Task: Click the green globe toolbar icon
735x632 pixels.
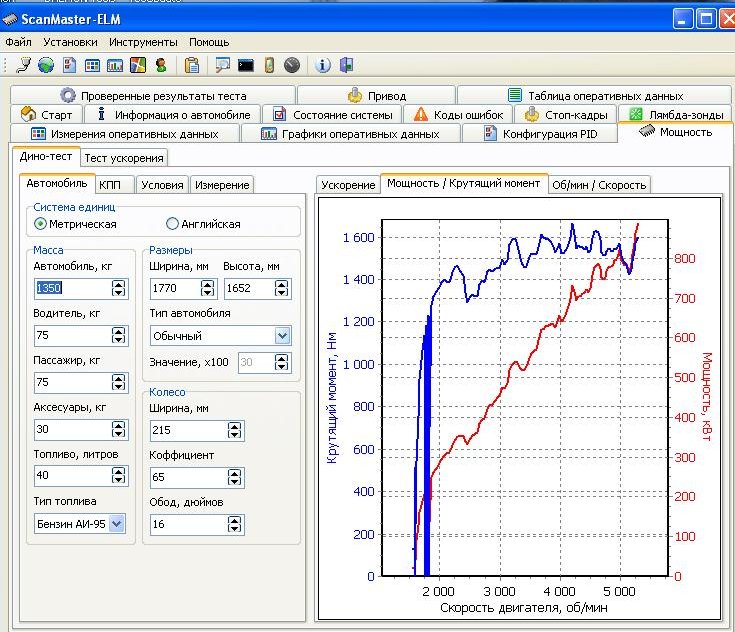Action: point(46,65)
